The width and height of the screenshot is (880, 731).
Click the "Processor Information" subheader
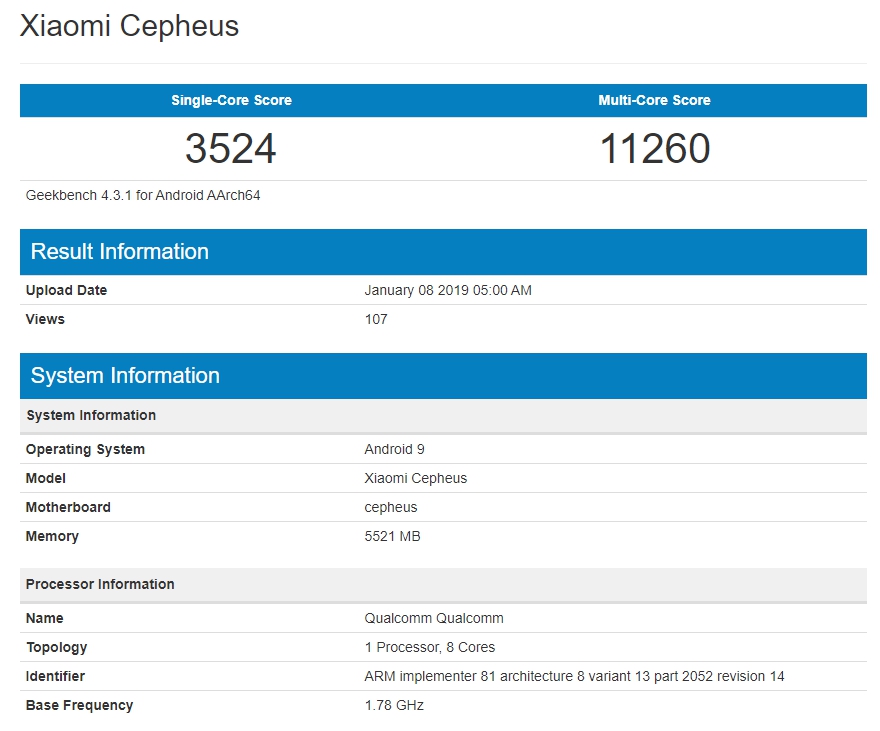click(443, 585)
